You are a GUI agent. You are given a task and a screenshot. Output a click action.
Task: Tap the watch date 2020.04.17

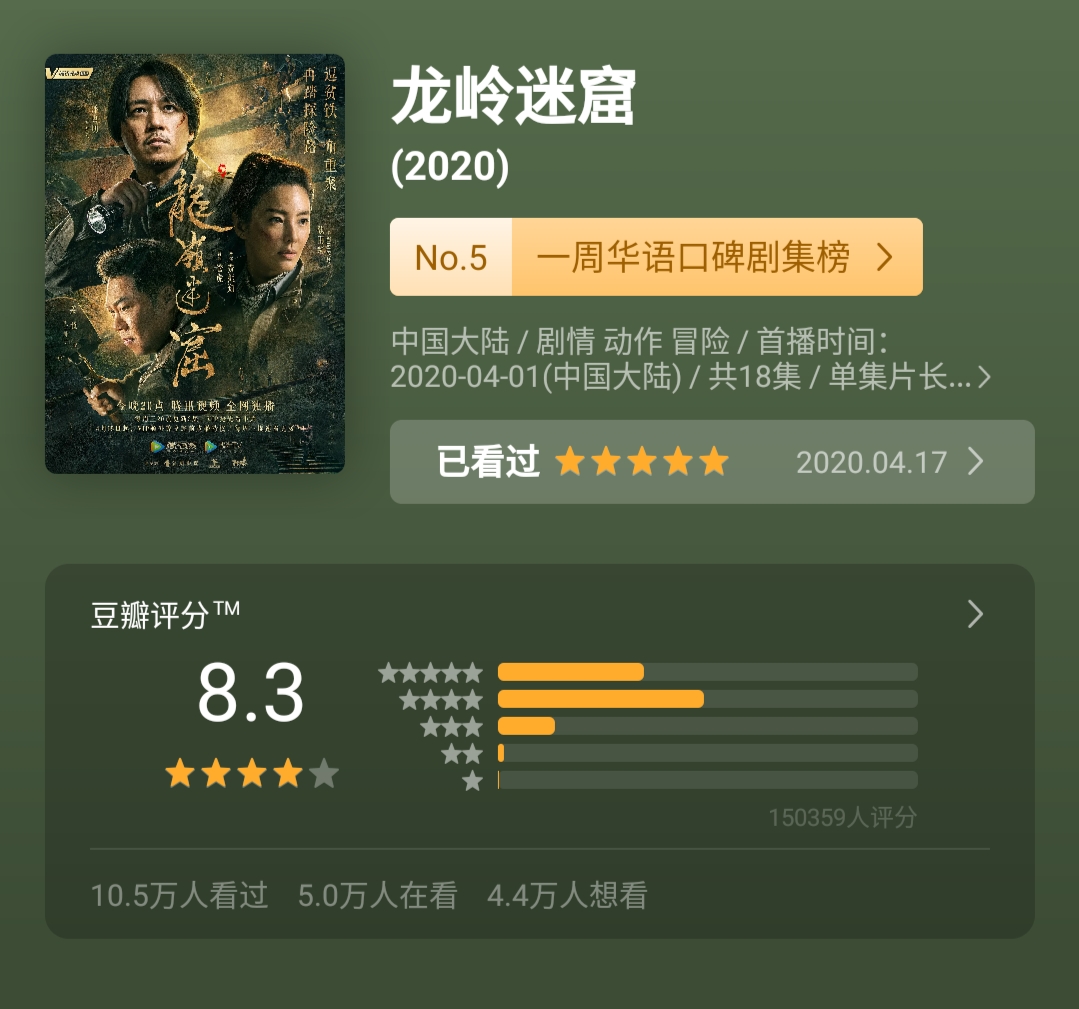pyautogui.click(x=872, y=461)
